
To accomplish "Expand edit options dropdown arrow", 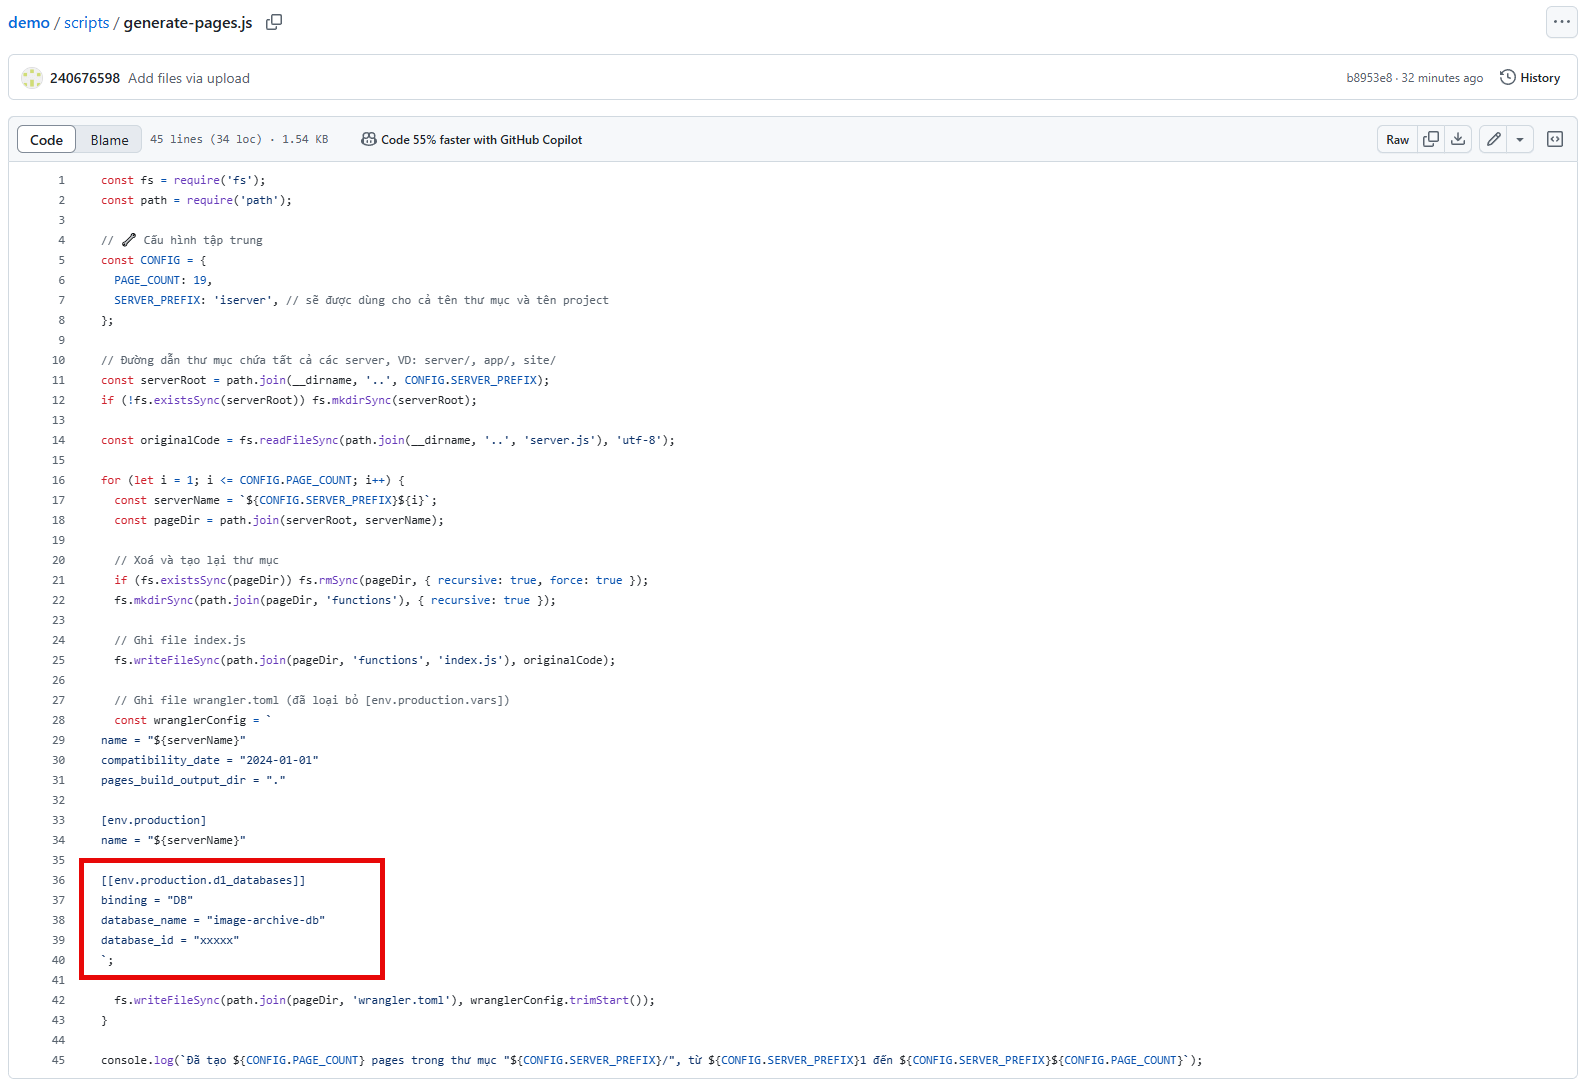I will (x=1519, y=139).
